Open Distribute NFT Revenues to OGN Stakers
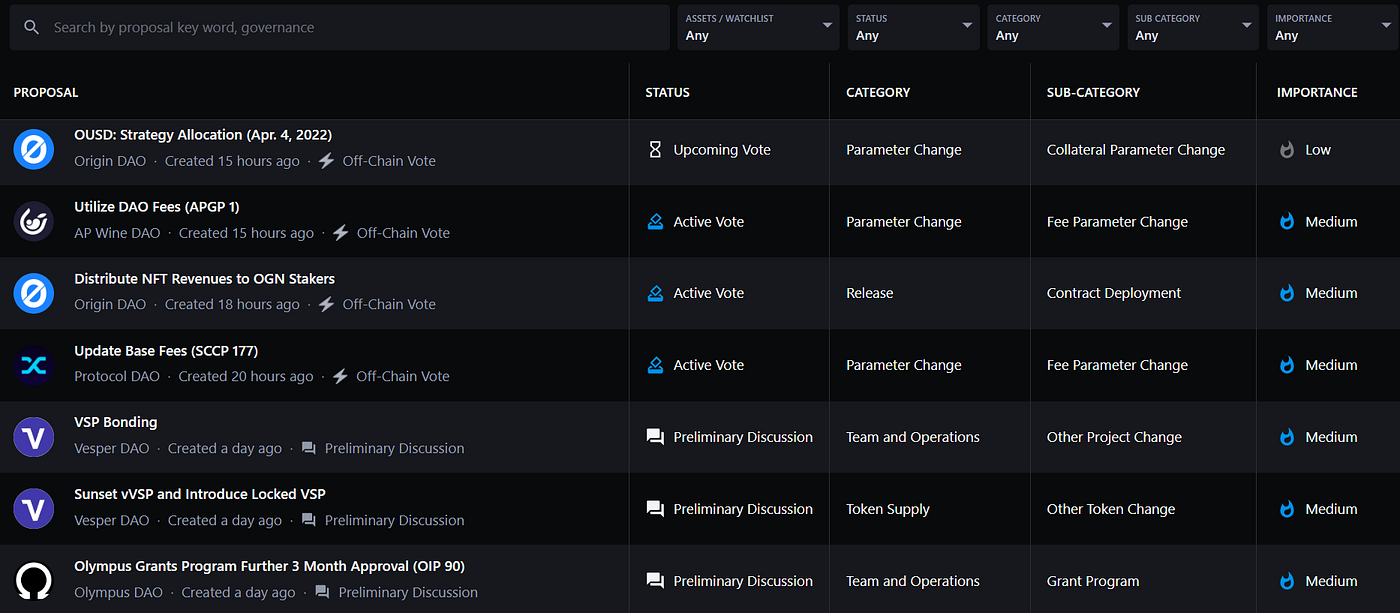The image size is (1400, 613). tap(204, 279)
